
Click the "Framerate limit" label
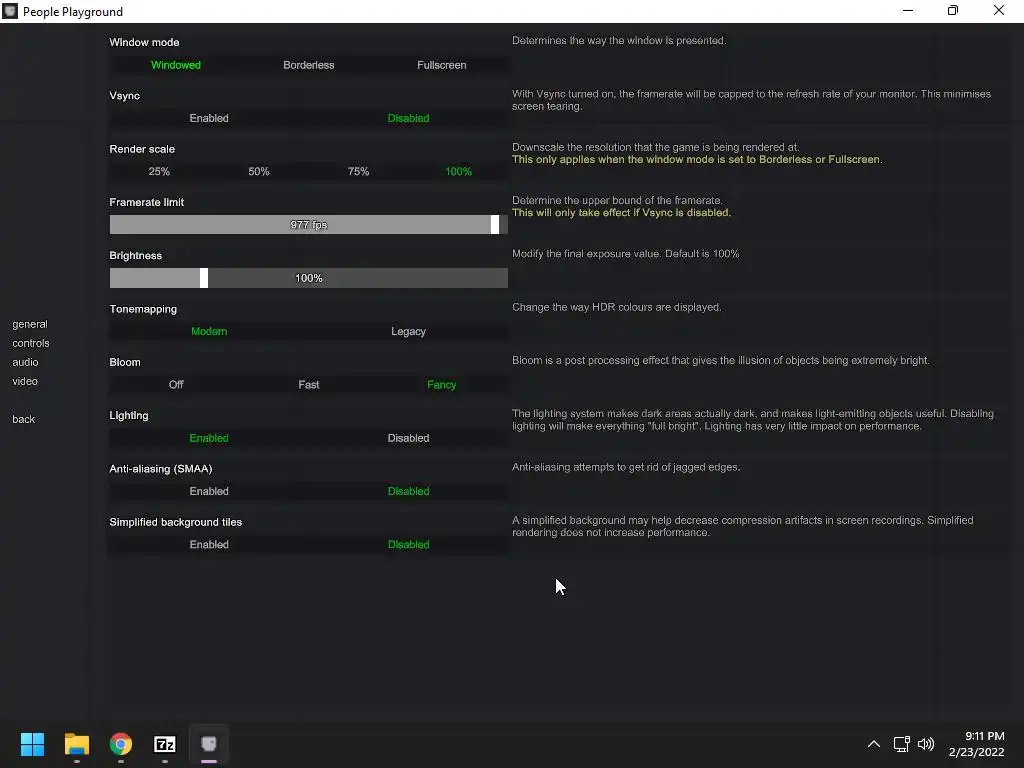pos(147,202)
